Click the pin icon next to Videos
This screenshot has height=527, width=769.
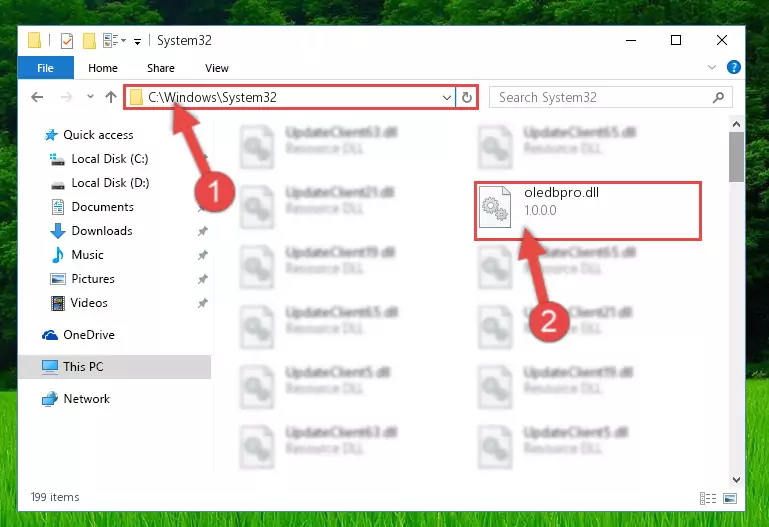203,303
